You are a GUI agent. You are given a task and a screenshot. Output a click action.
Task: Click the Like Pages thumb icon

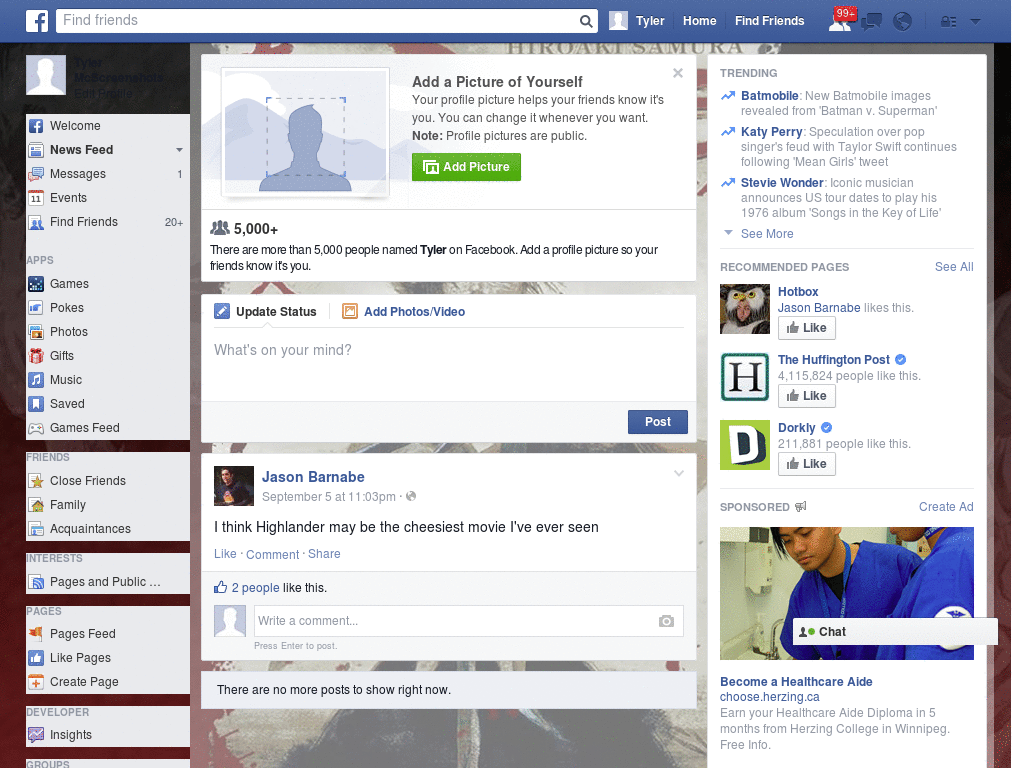click(36, 658)
